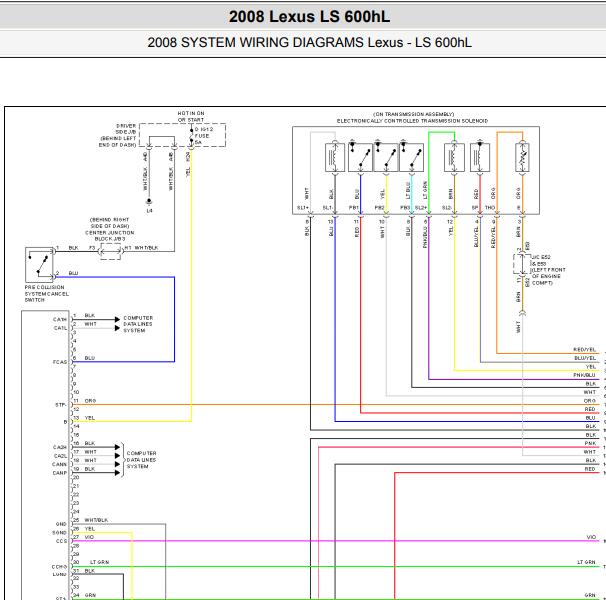
Task: Click the SL2- terminal label
Action: click(447, 208)
